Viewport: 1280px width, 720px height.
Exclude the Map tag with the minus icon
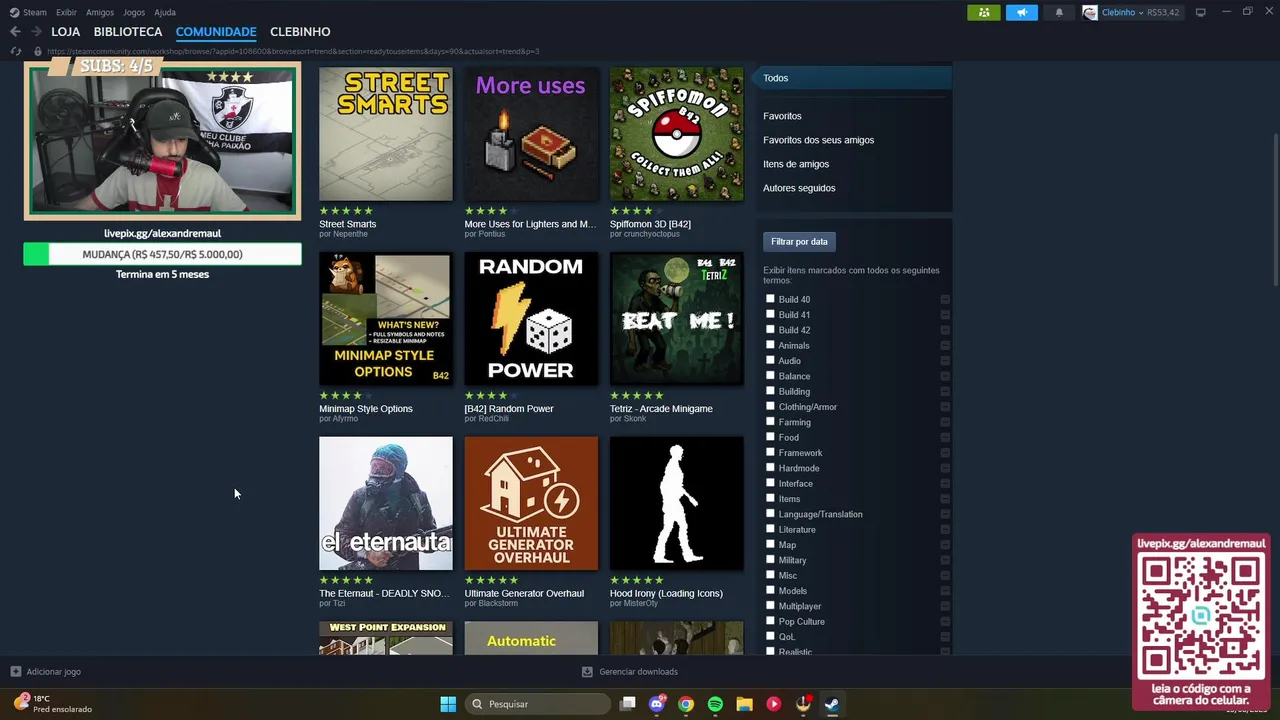coord(945,545)
